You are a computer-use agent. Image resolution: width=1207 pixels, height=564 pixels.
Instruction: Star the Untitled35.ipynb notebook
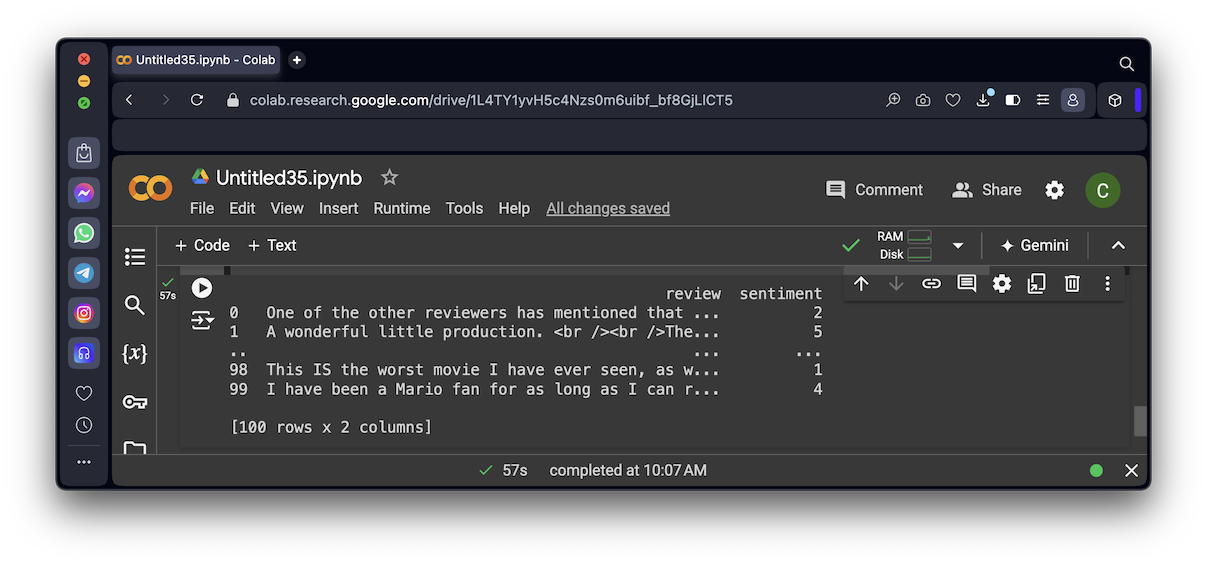click(389, 178)
